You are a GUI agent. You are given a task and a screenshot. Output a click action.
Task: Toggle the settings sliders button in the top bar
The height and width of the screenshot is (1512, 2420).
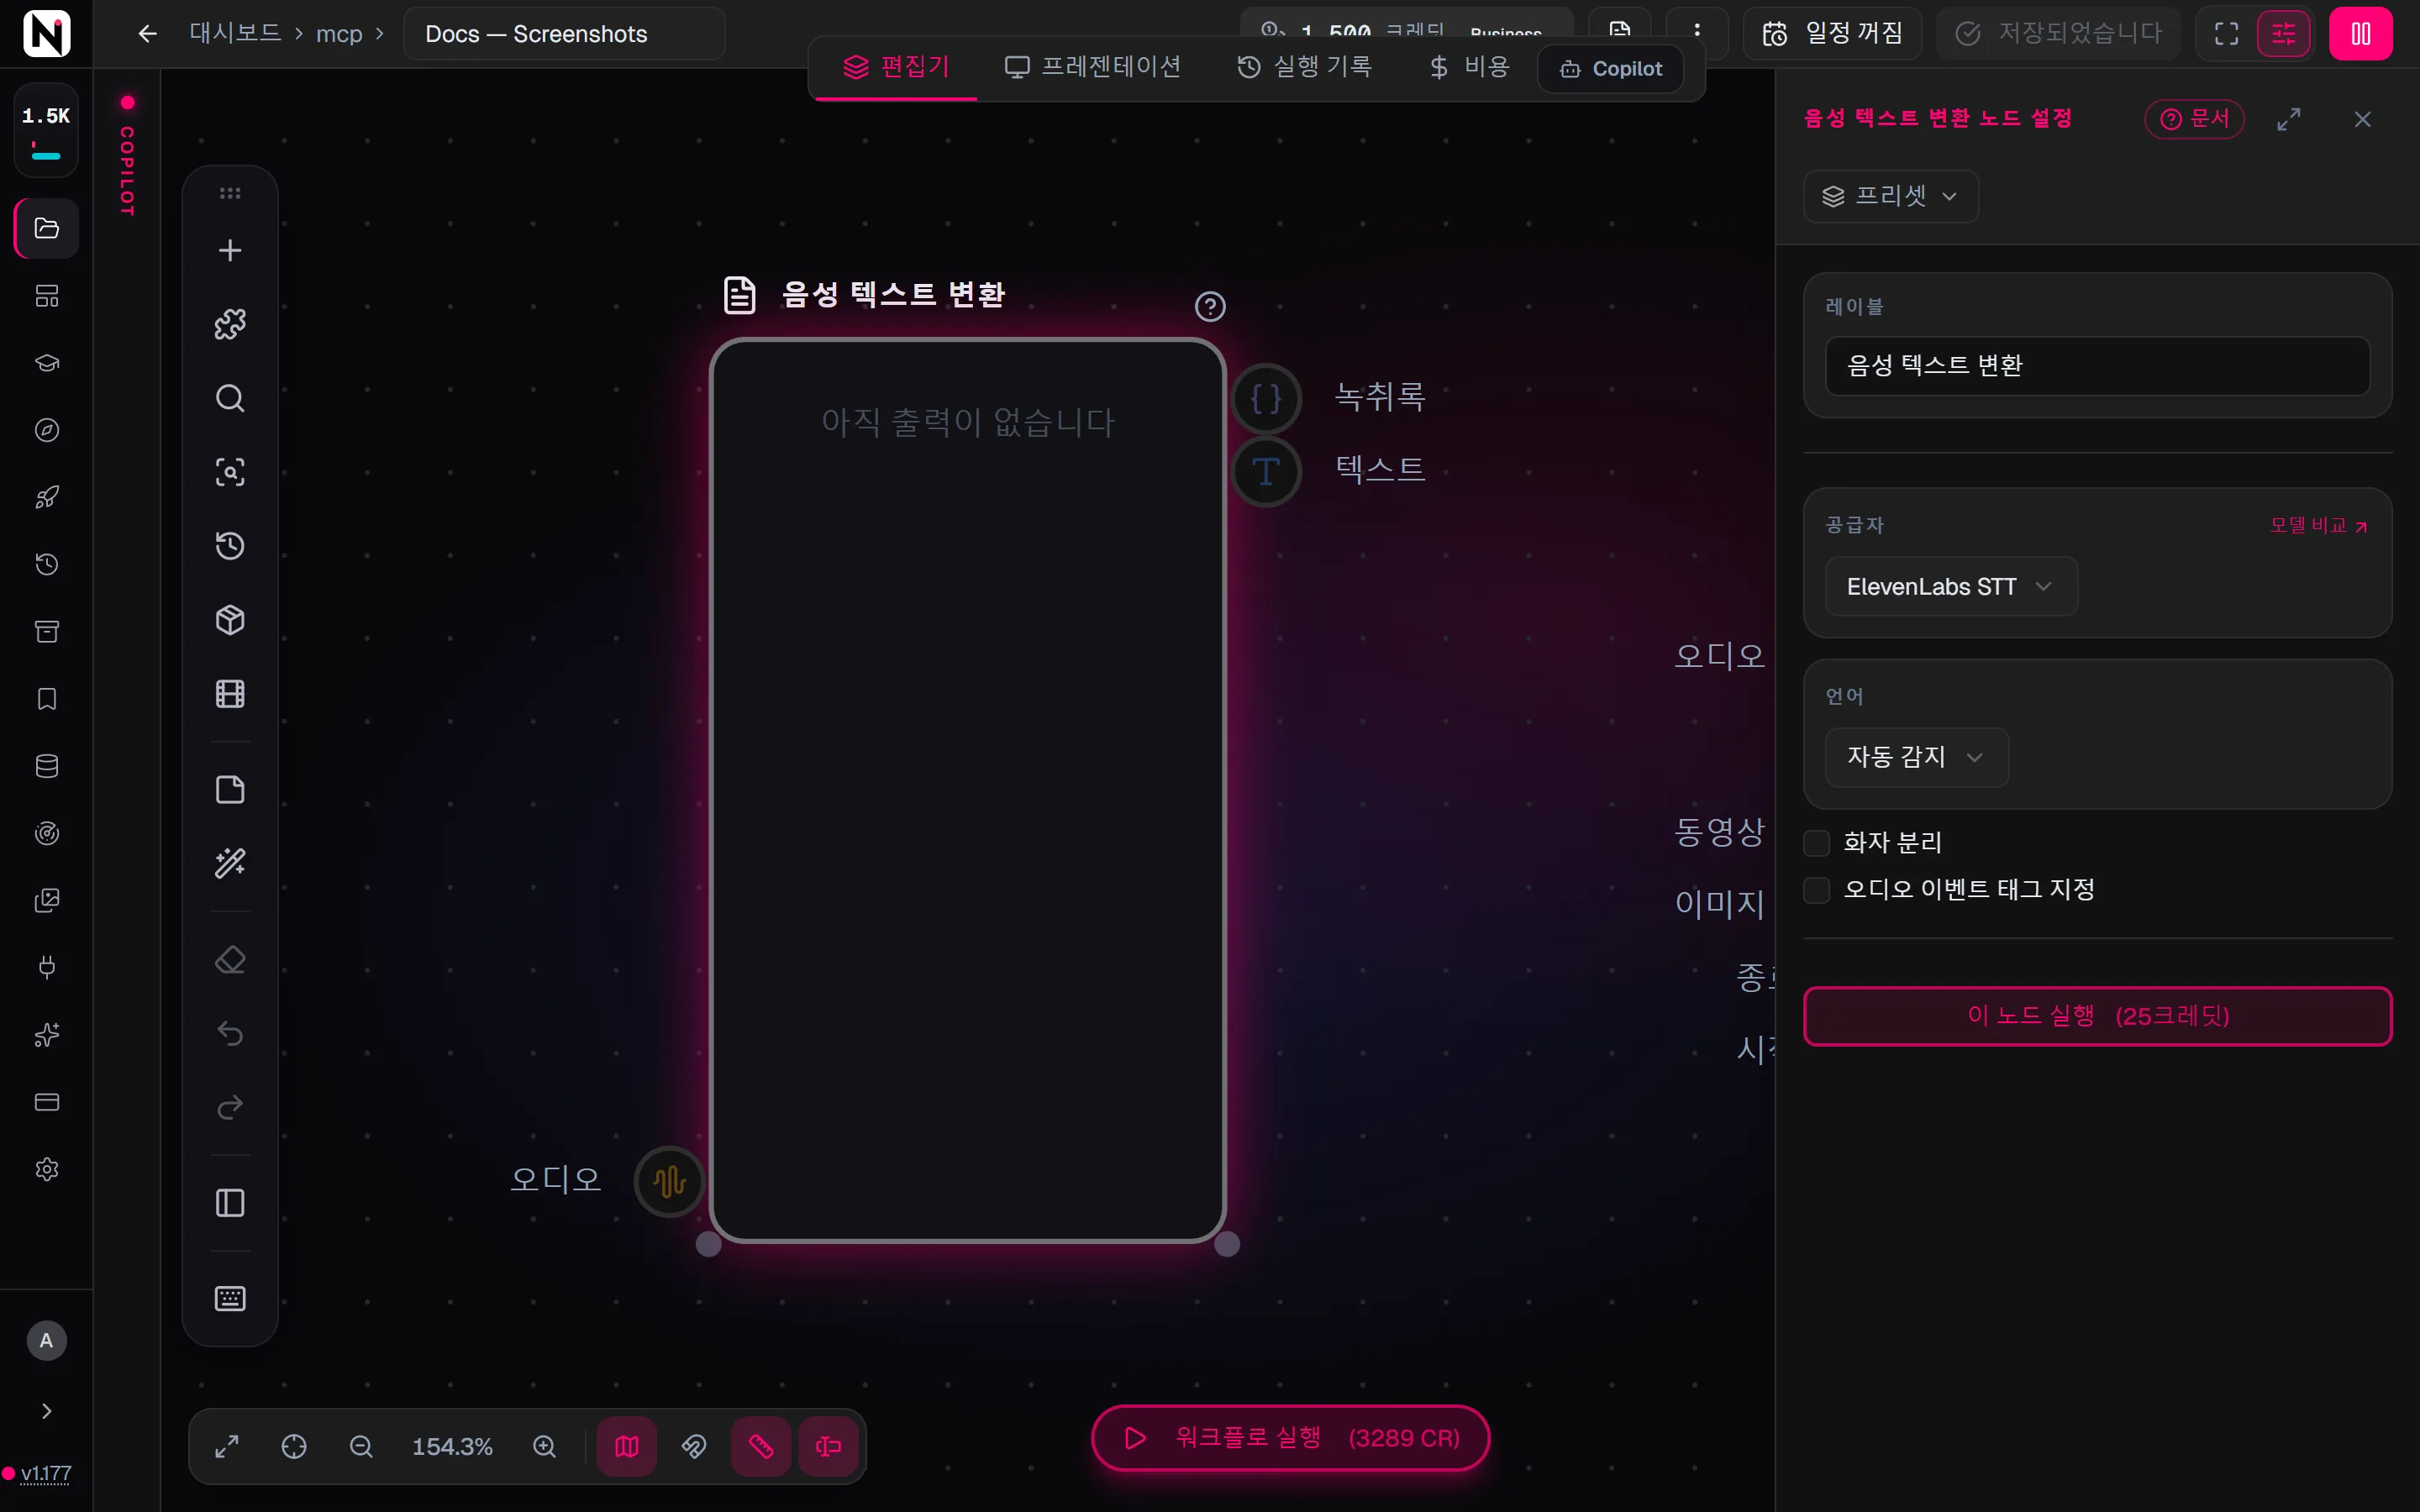tap(2284, 34)
